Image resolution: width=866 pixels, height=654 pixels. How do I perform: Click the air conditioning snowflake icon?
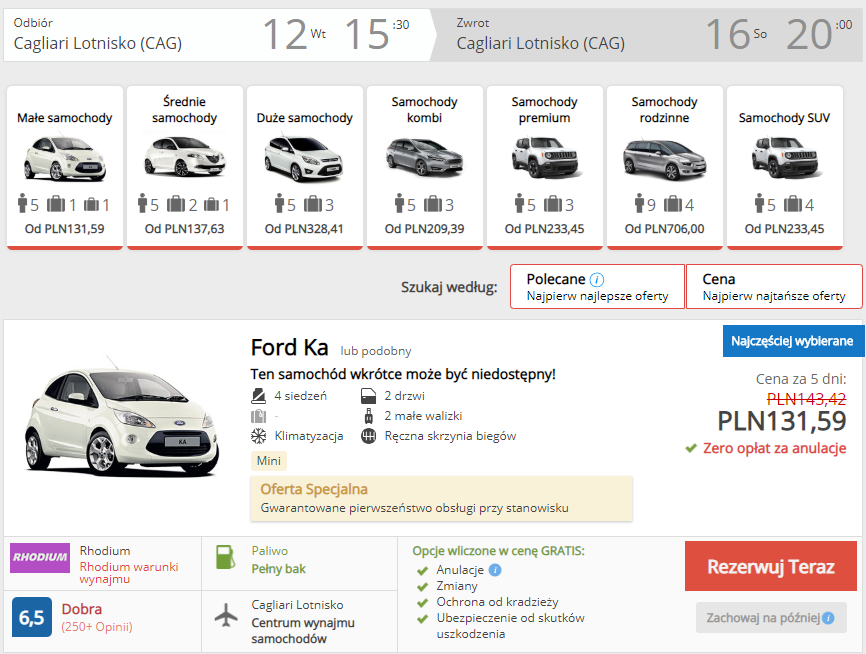pyautogui.click(x=257, y=436)
